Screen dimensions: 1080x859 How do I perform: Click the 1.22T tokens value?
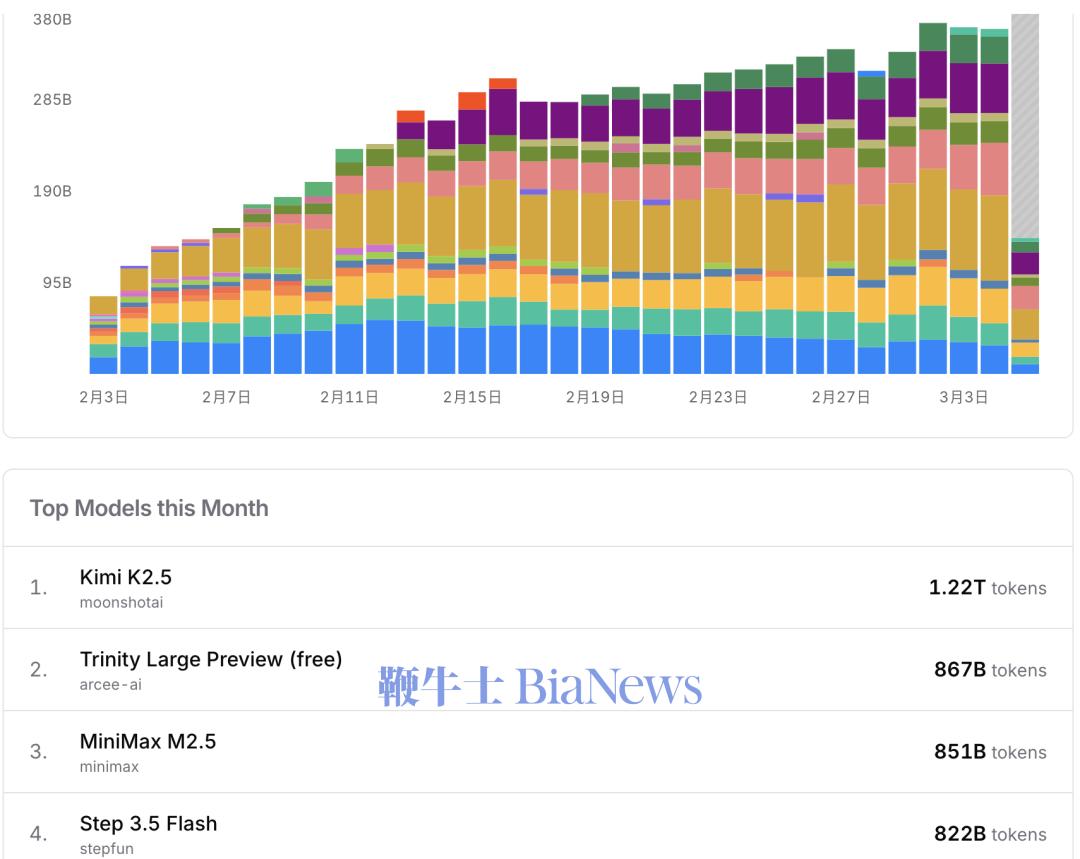click(987, 588)
